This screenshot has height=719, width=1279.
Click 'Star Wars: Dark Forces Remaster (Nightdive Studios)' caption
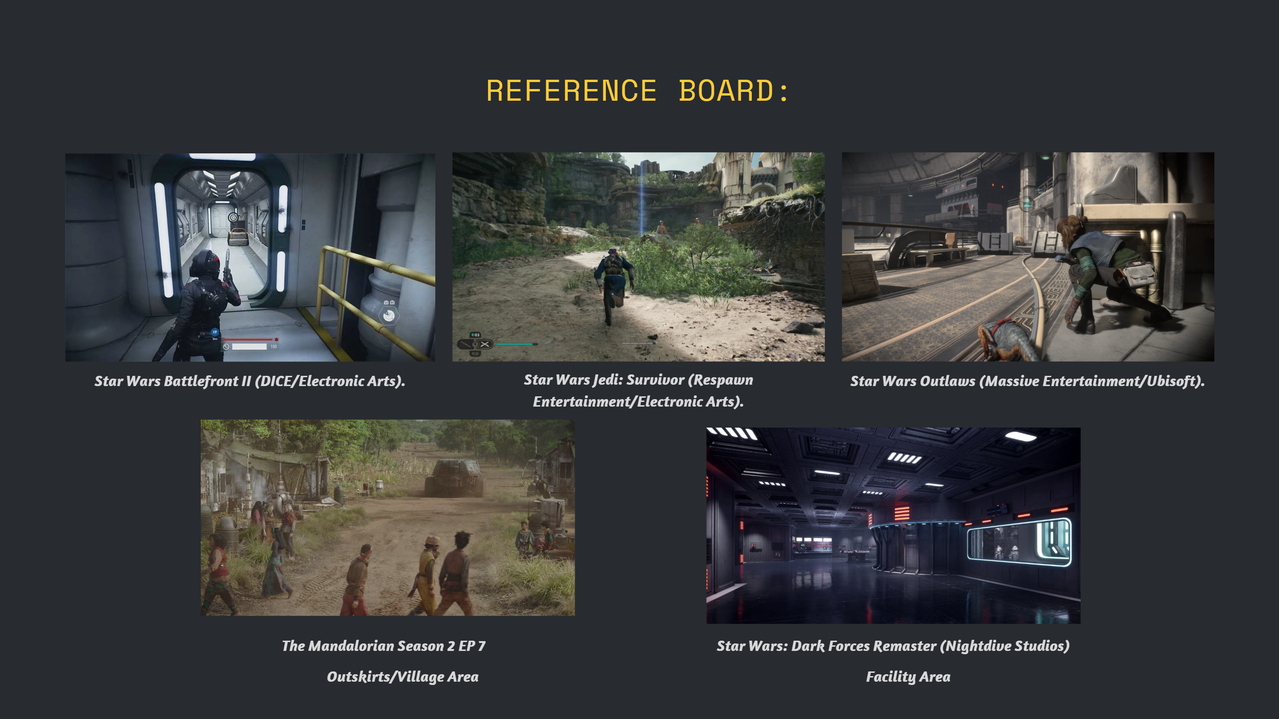(x=893, y=646)
